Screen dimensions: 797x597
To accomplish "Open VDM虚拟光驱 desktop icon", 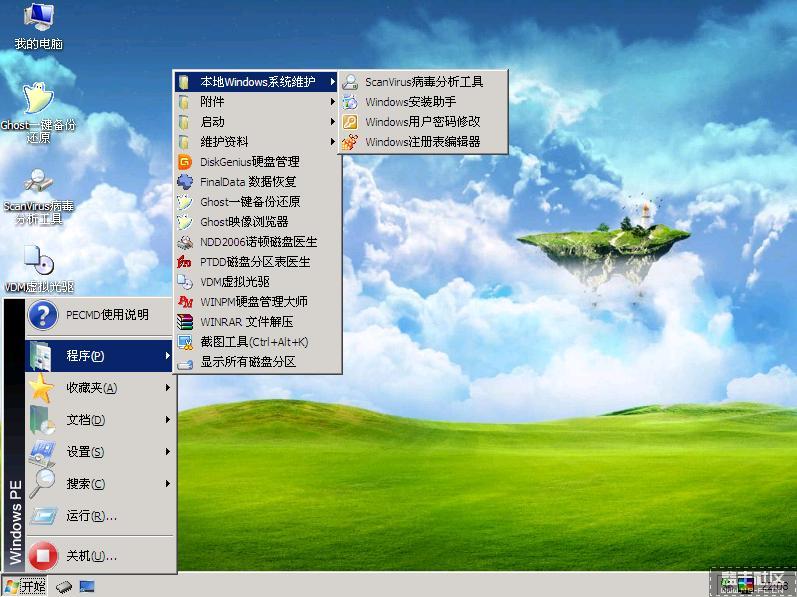I will [x=38, y=262].
